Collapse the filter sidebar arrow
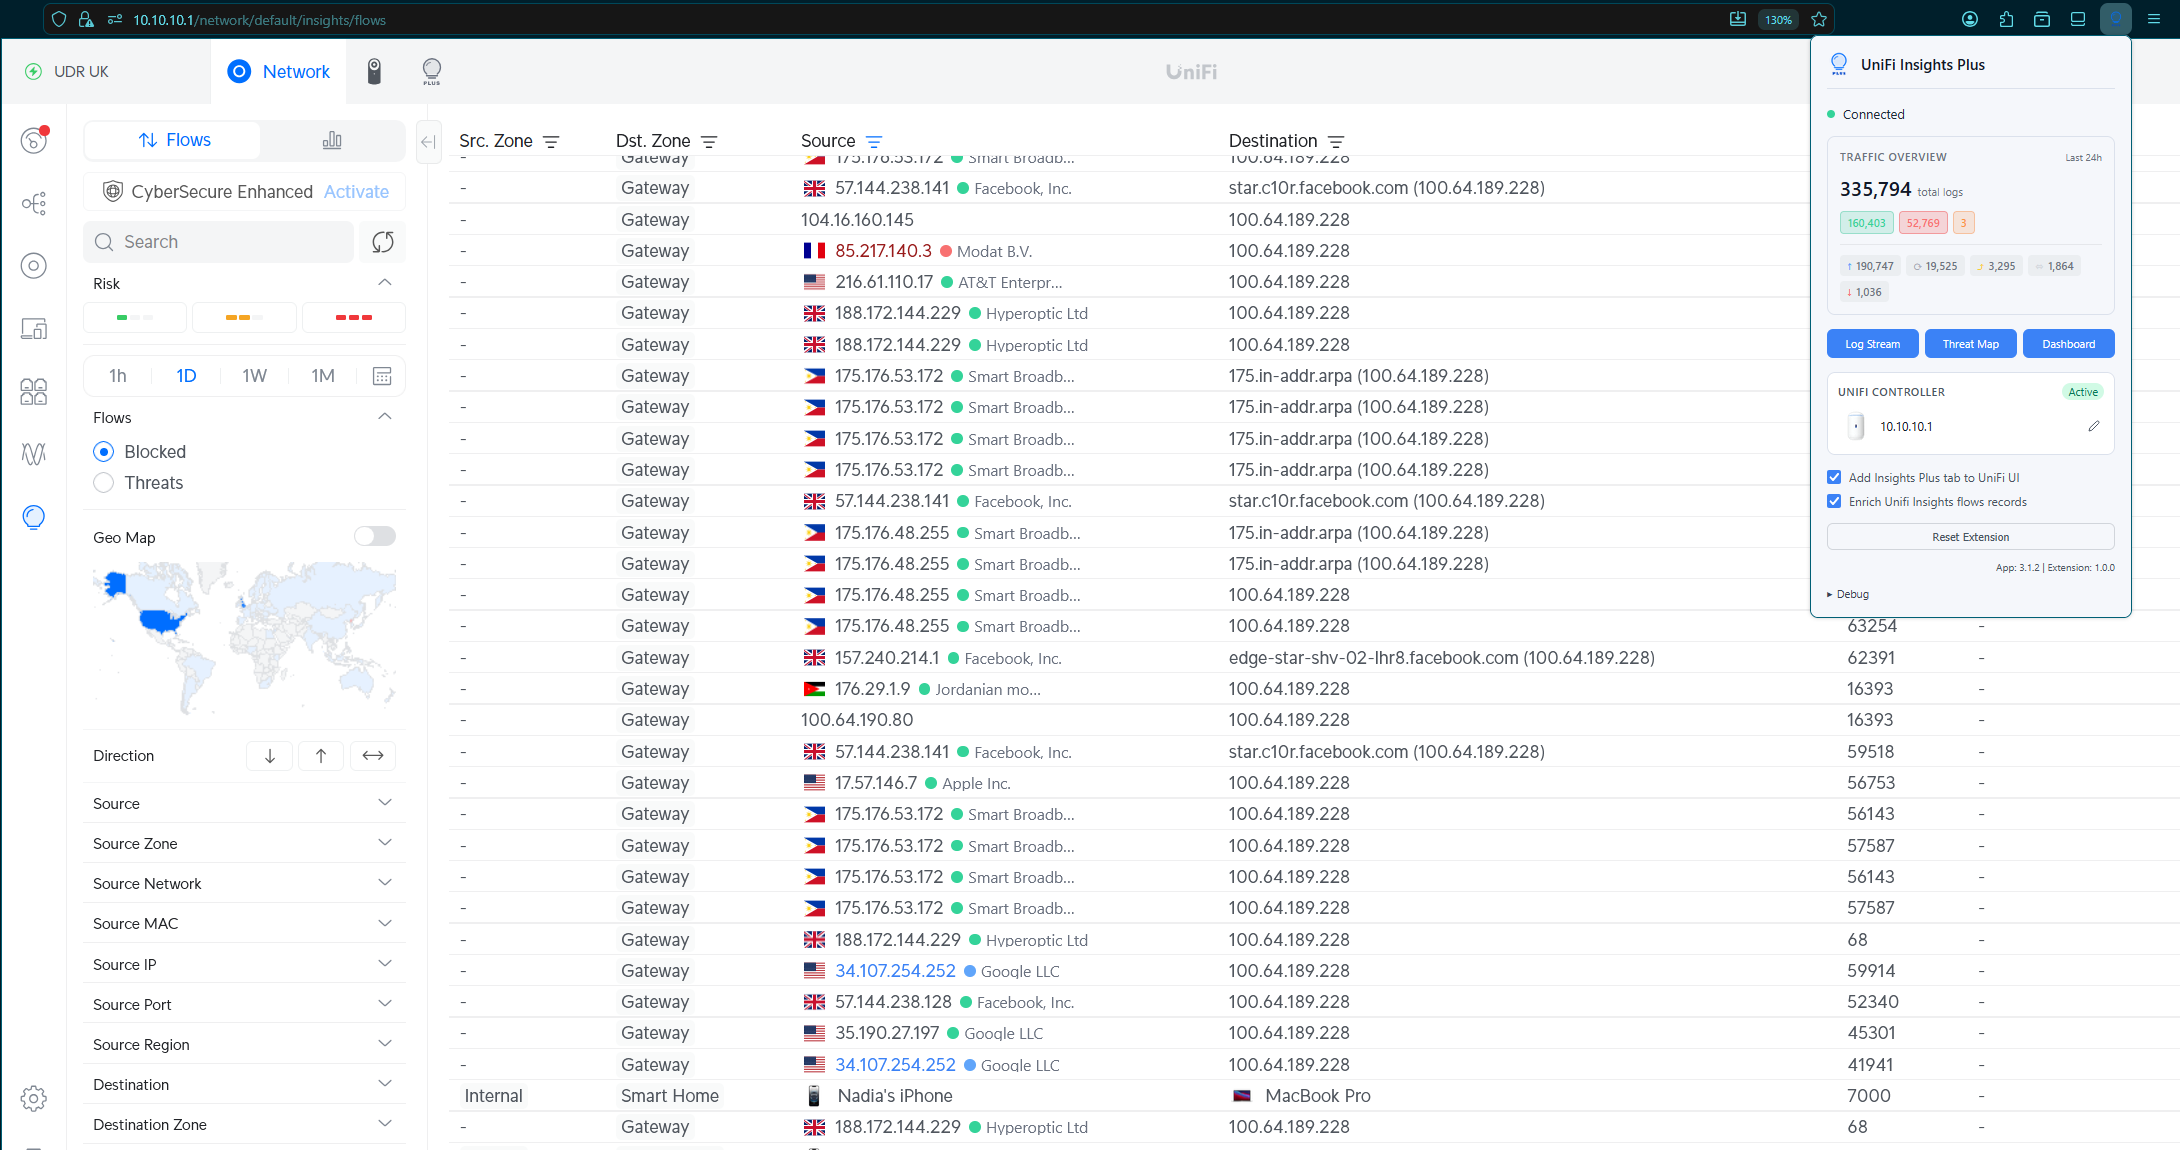 (428, 142)
